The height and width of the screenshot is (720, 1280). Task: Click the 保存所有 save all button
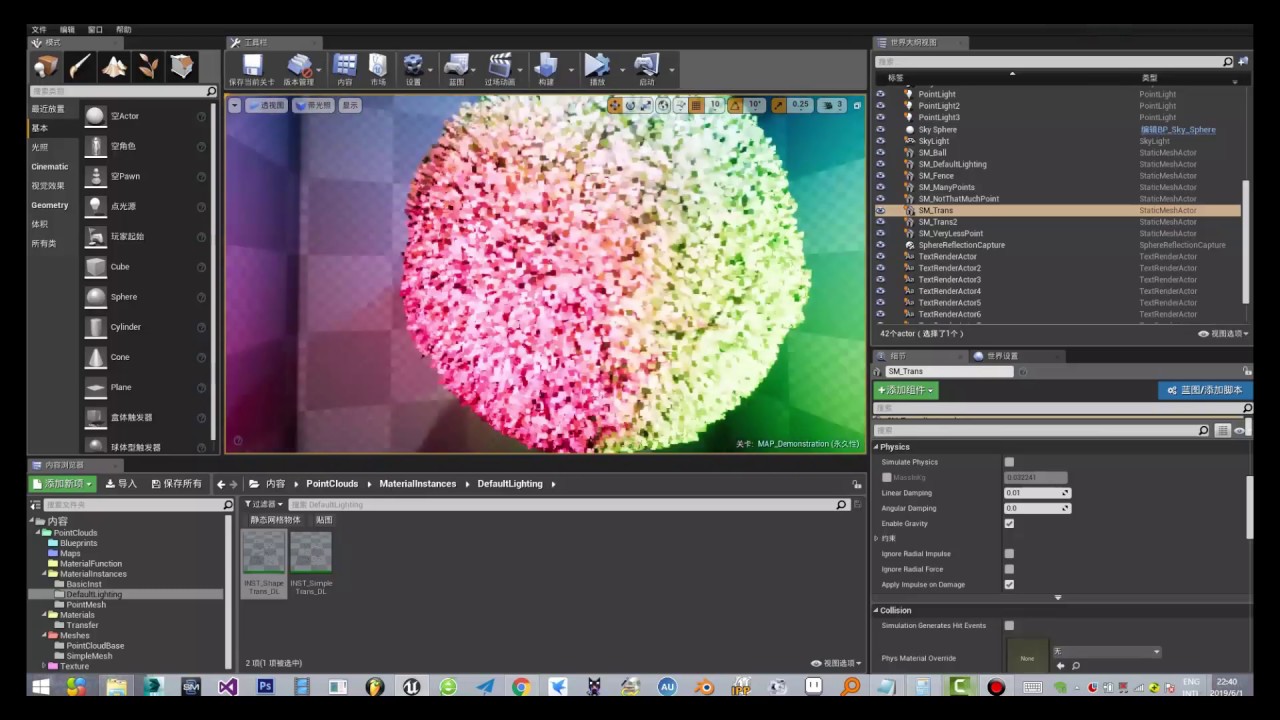click(x=176, y=483)
